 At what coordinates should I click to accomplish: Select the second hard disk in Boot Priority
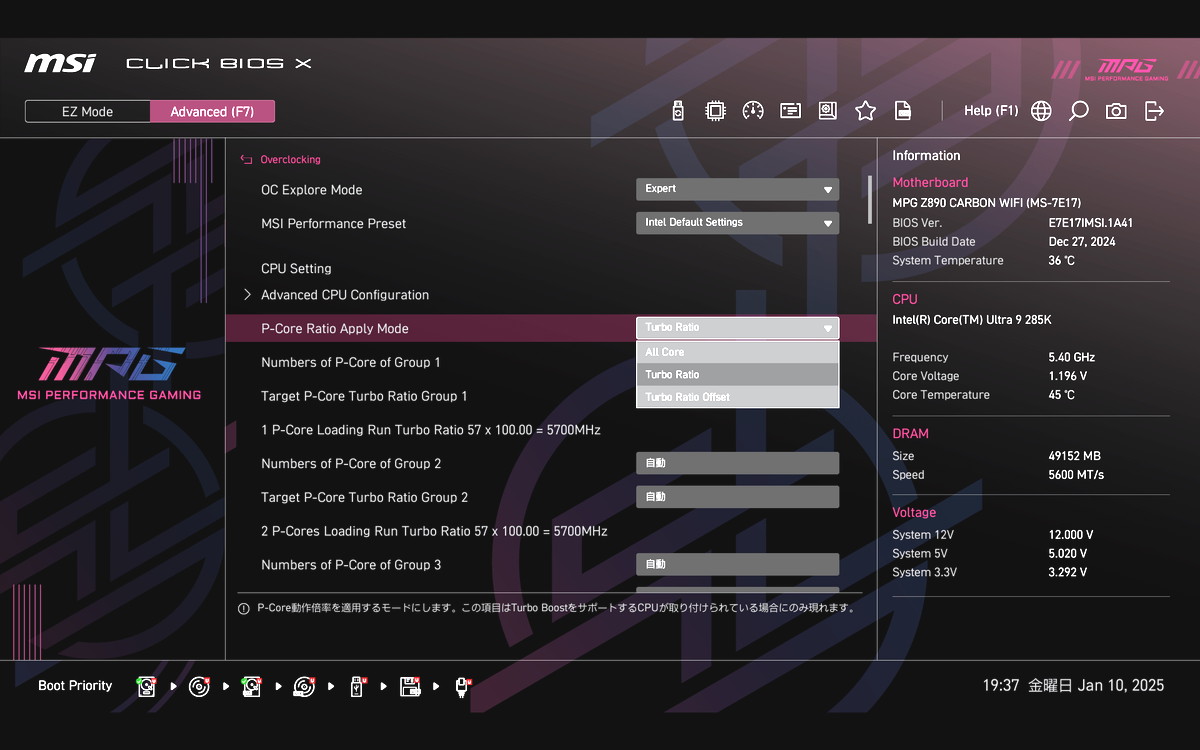pyautogui.click(x=251, y=686)
